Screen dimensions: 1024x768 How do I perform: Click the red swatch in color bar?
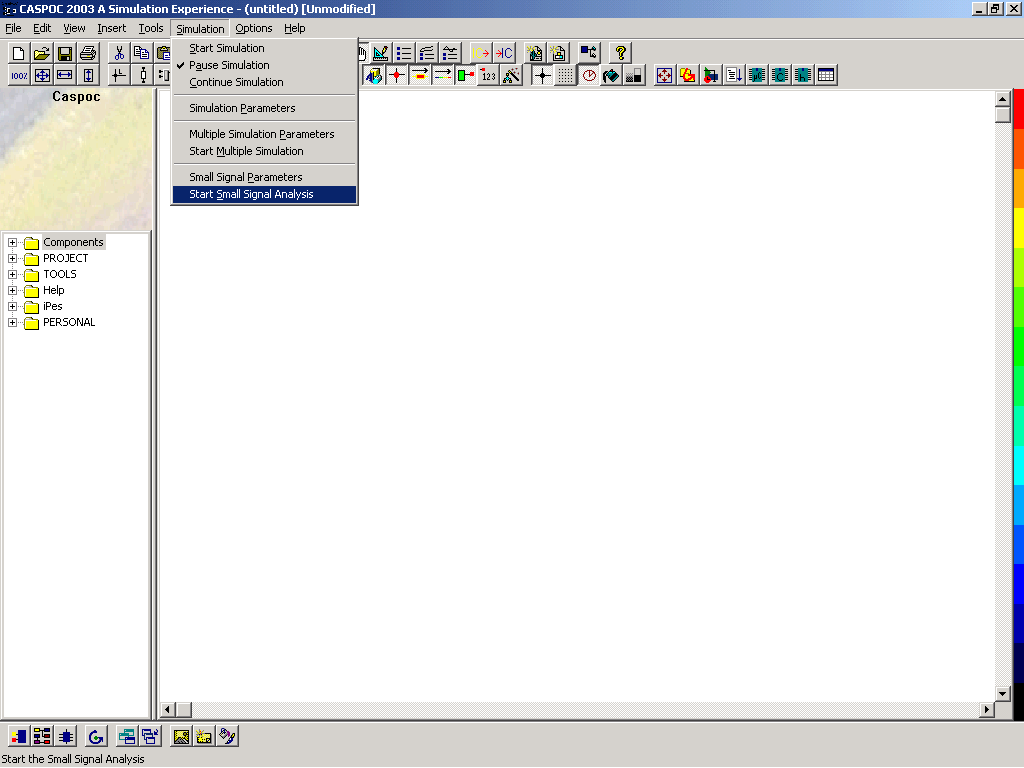tap(1018, 108)
